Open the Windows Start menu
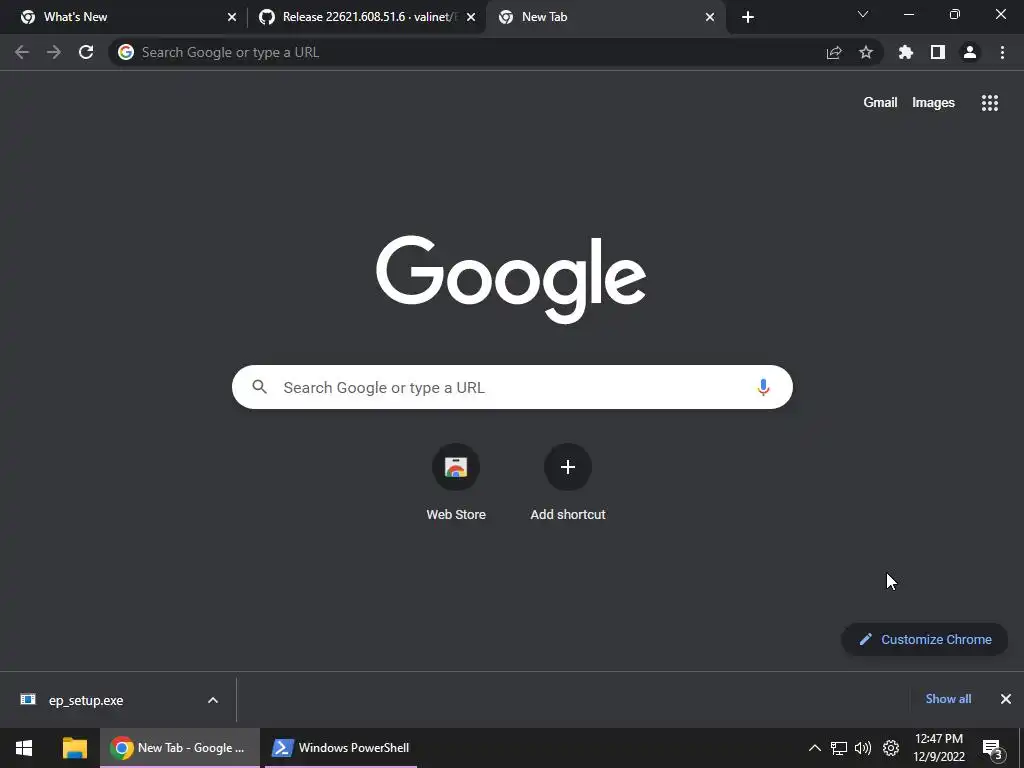The height and width of the screenshot is (768, 1024). (x=24, y=748)
